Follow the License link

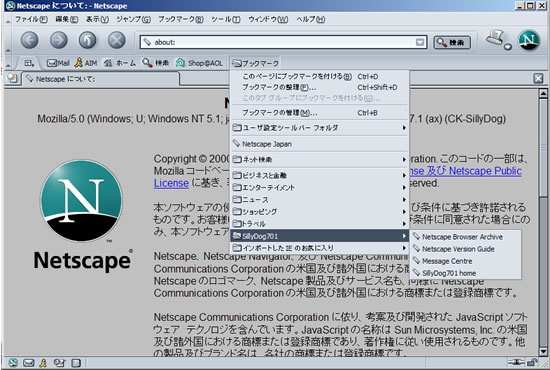pos(171,183)
